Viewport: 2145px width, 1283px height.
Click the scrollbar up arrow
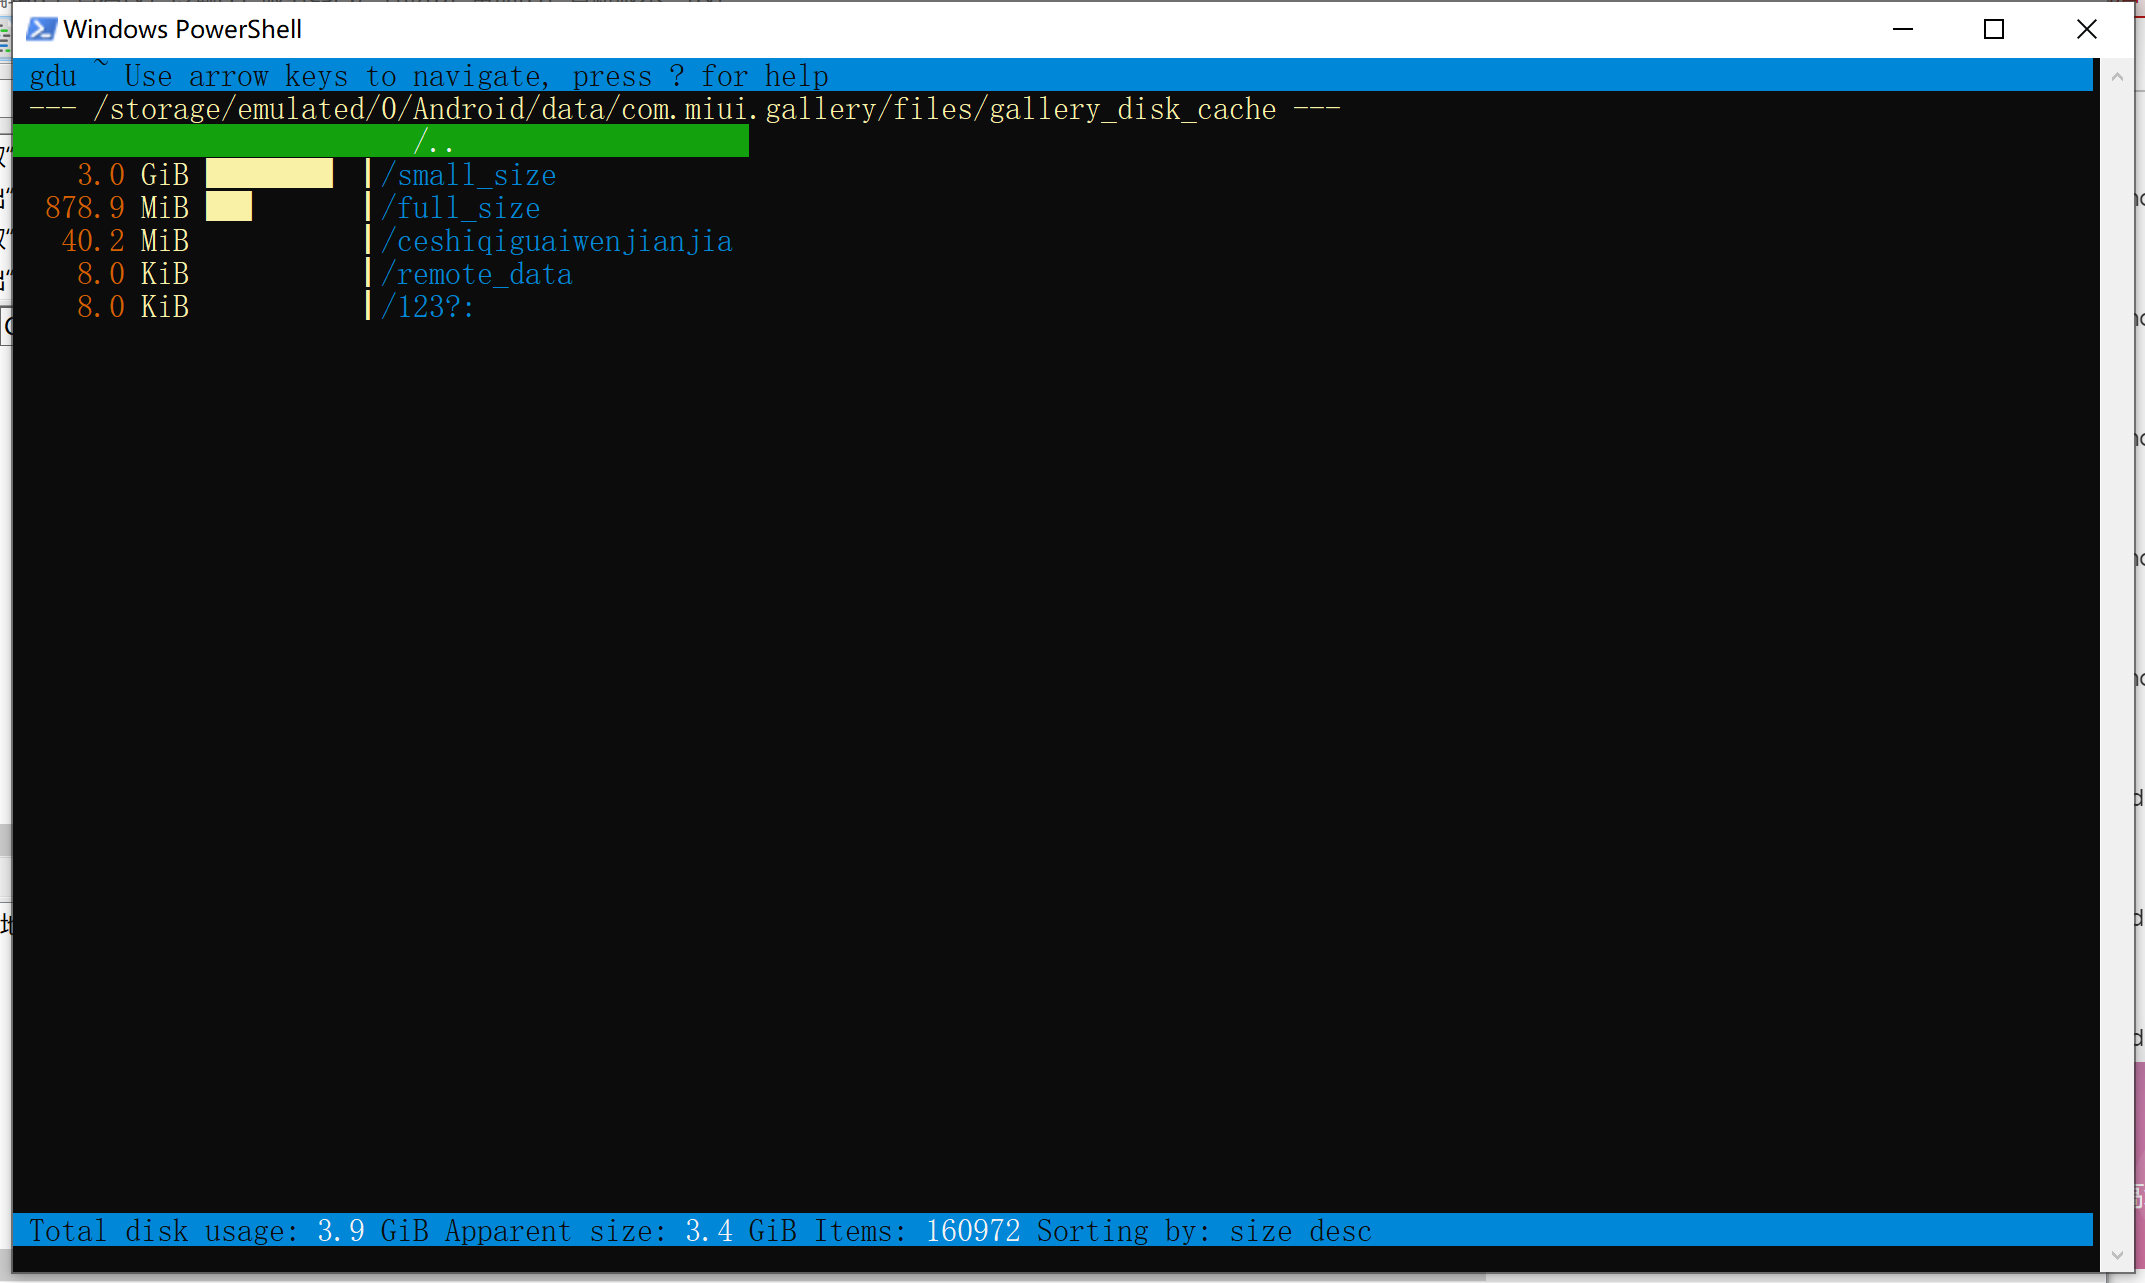click(2116, 77)
